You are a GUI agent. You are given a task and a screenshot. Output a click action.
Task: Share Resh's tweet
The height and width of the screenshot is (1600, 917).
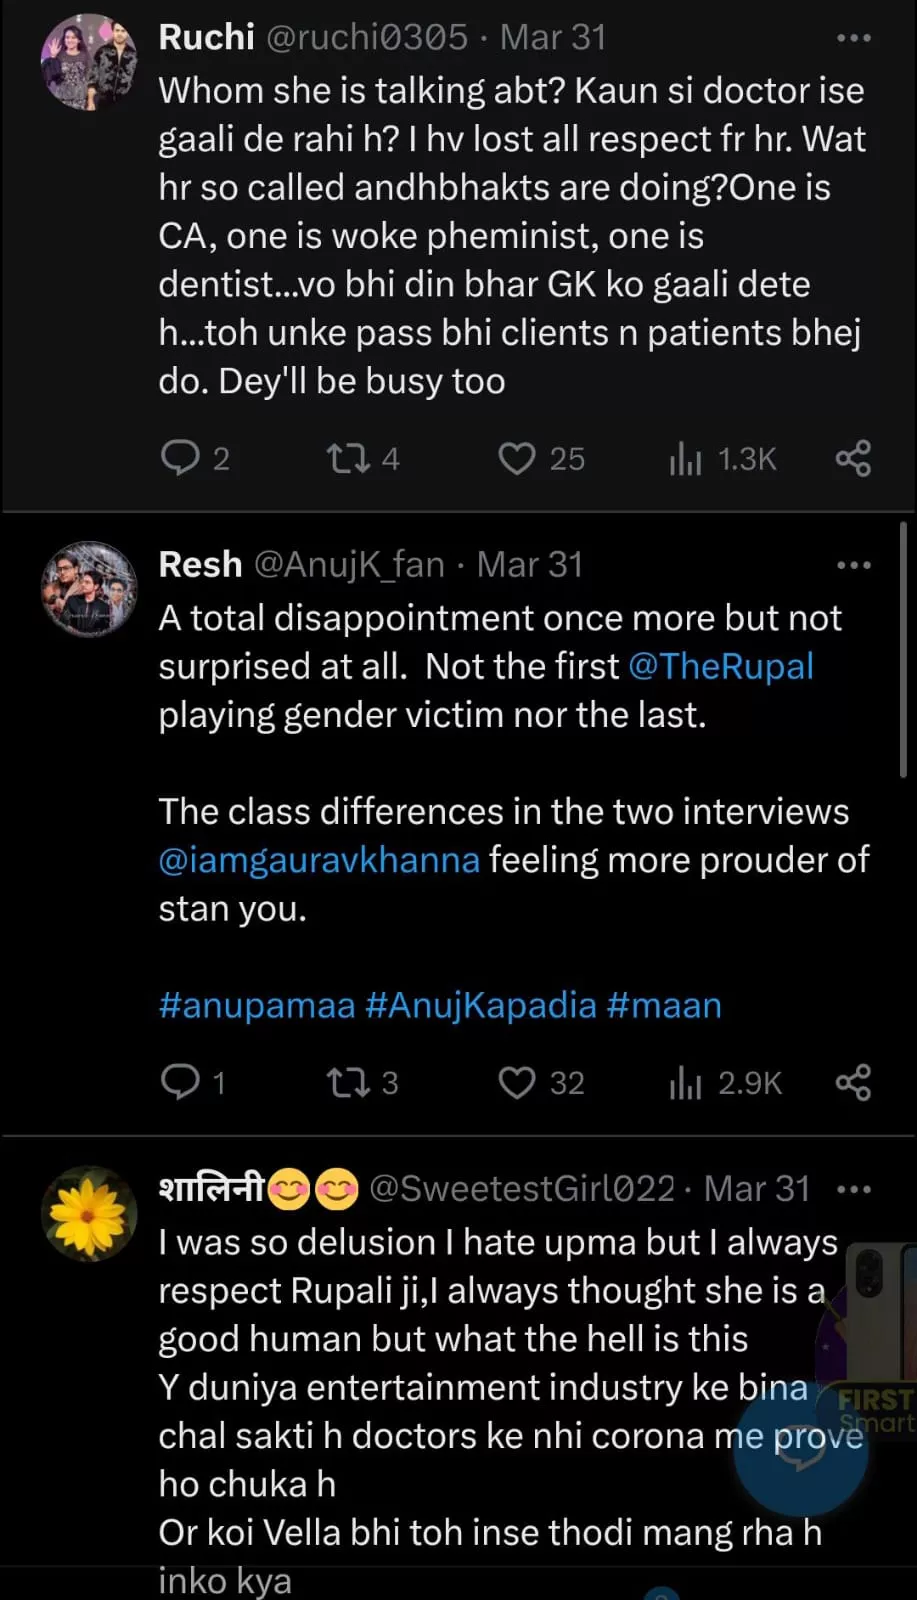[853, 1082]
